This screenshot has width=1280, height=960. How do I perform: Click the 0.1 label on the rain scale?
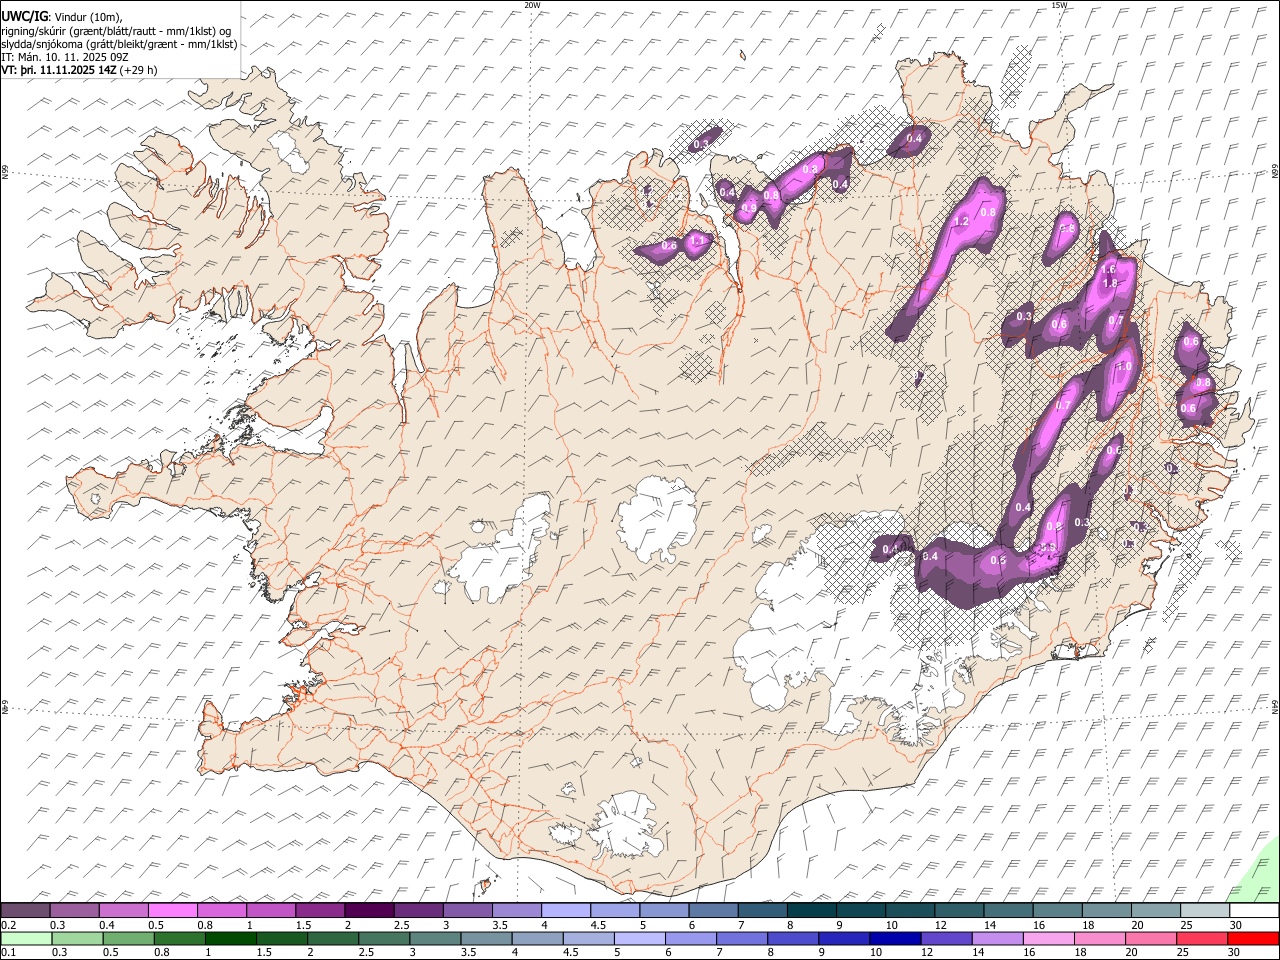click(8, 952)
